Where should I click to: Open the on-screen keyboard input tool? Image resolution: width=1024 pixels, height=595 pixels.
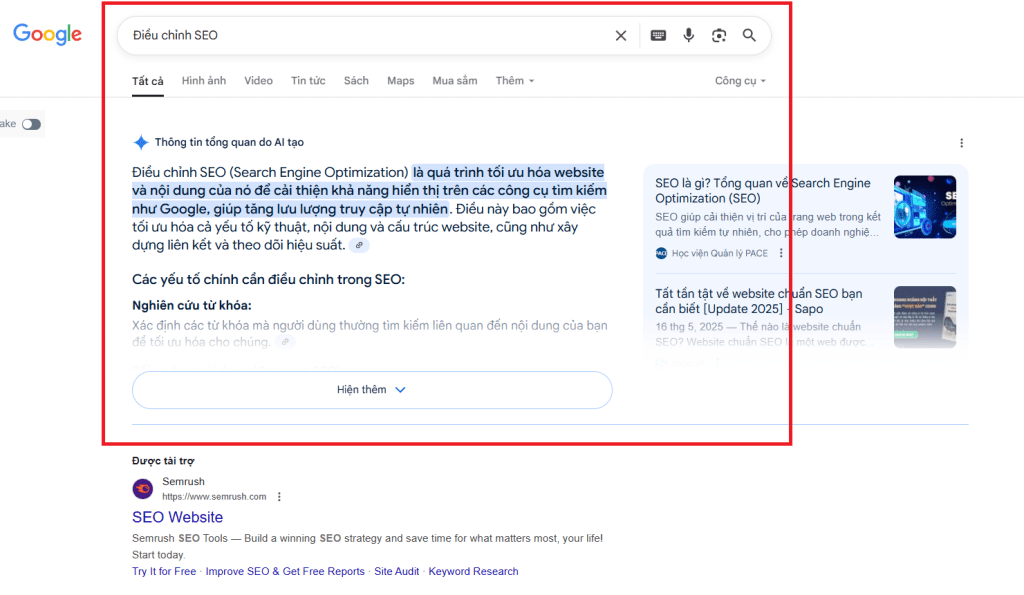tap(658, 36)
